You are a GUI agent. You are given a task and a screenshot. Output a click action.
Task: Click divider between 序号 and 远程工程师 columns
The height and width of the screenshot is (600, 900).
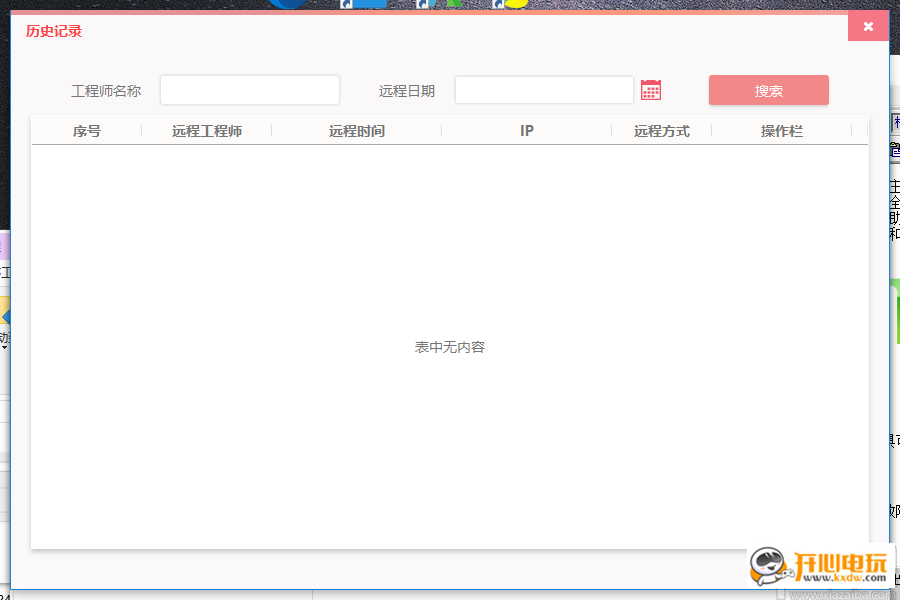click(142, 131)
